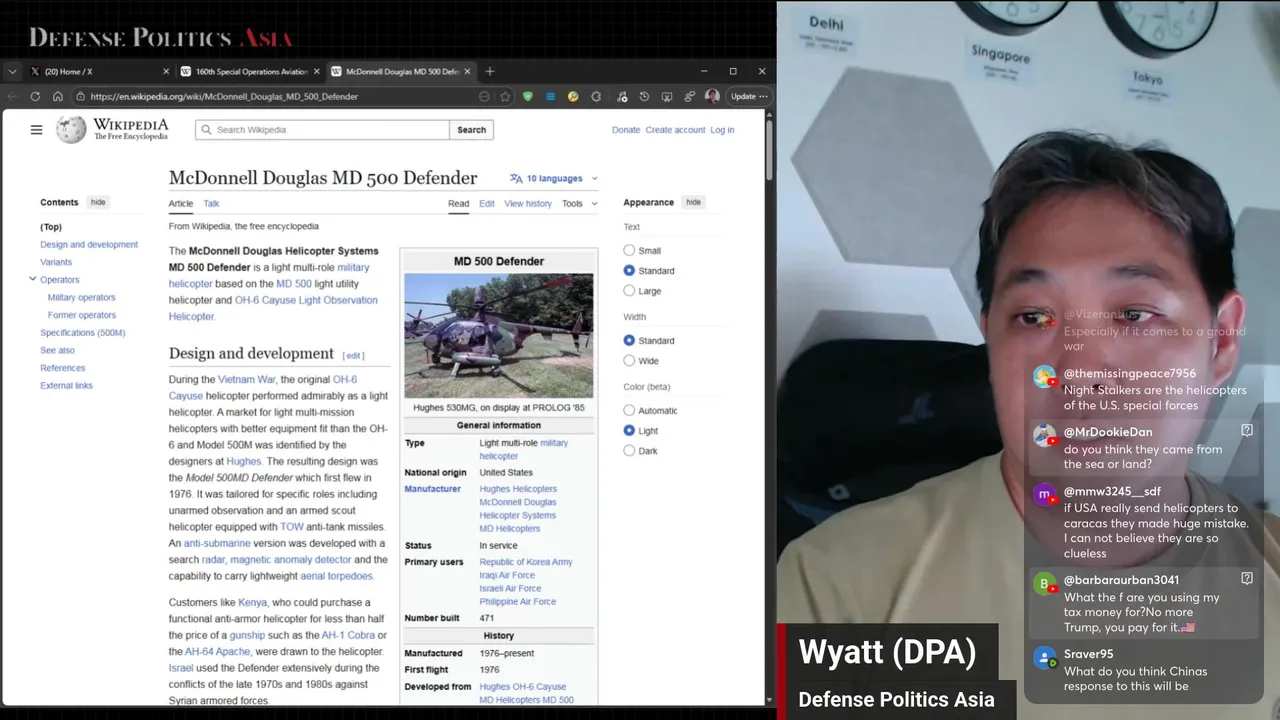Open the Talk tab of the article
The width and height of the screenshot is (1280, 720).
click(211, 203)
